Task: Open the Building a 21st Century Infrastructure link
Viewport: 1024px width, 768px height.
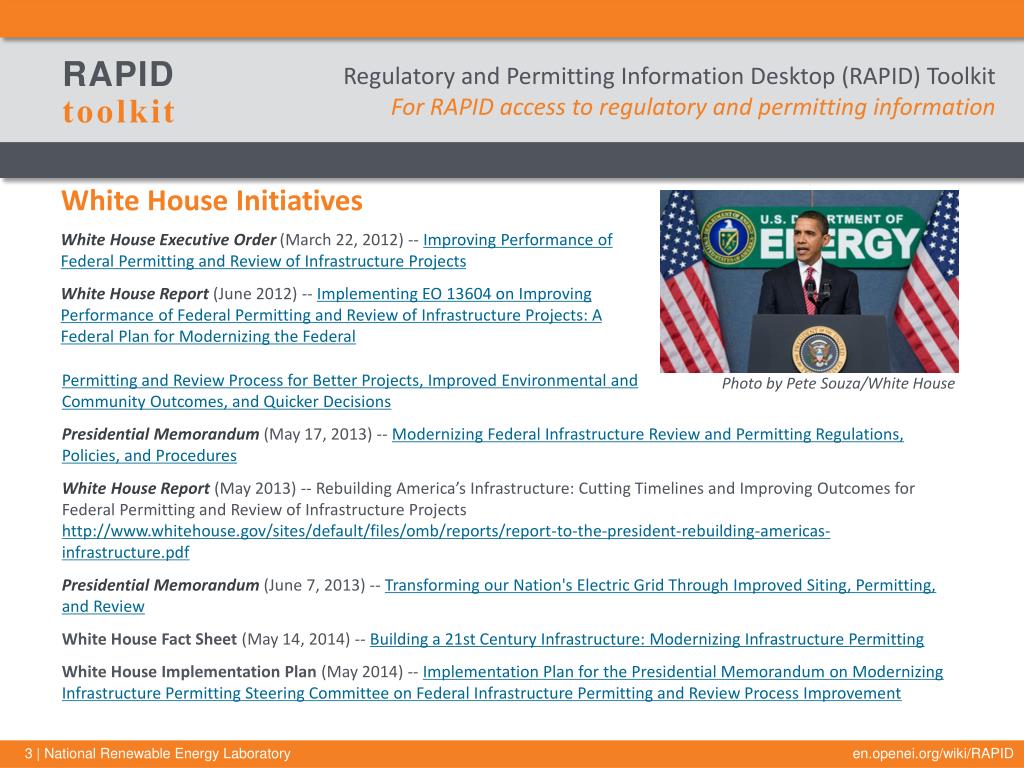Action: 647,639
